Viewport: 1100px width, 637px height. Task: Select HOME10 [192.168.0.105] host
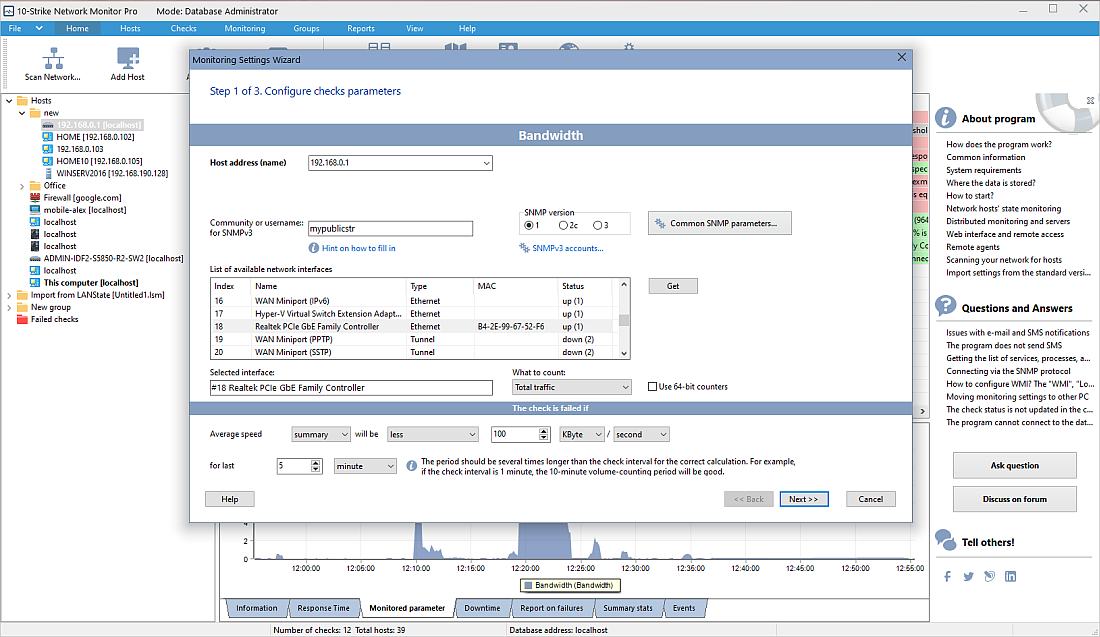99,161
